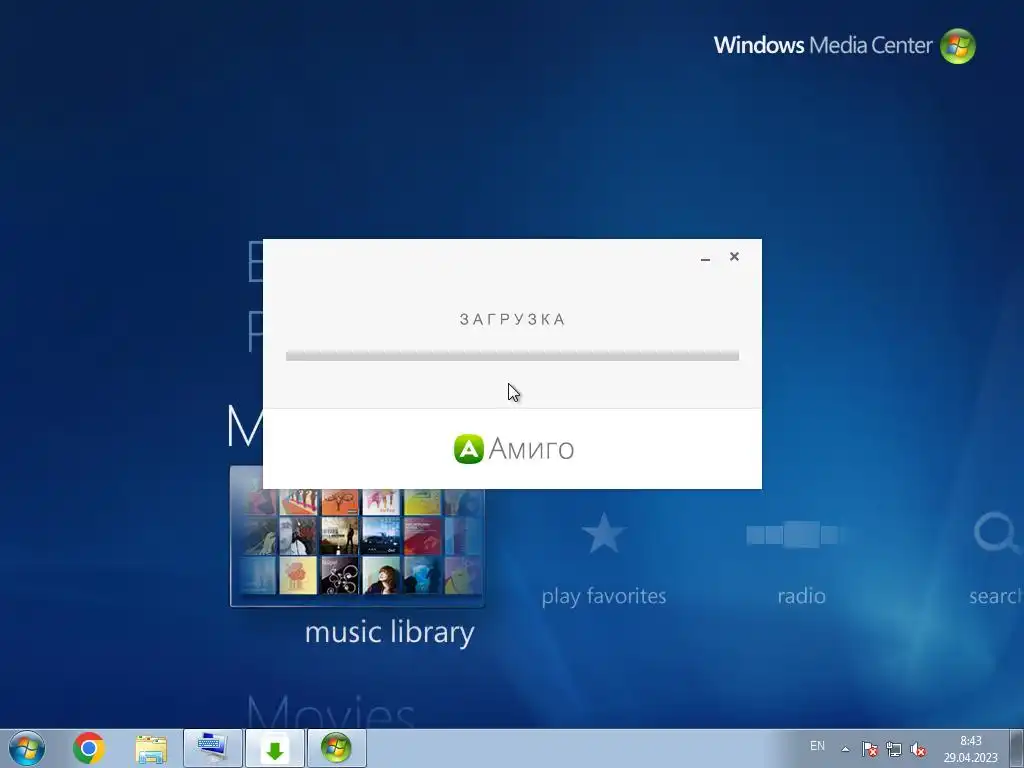Viewport: 1024px width, 768px height.
Task: Select radio in Media Center
Action: pyautogui.click(x=801, y=596)
